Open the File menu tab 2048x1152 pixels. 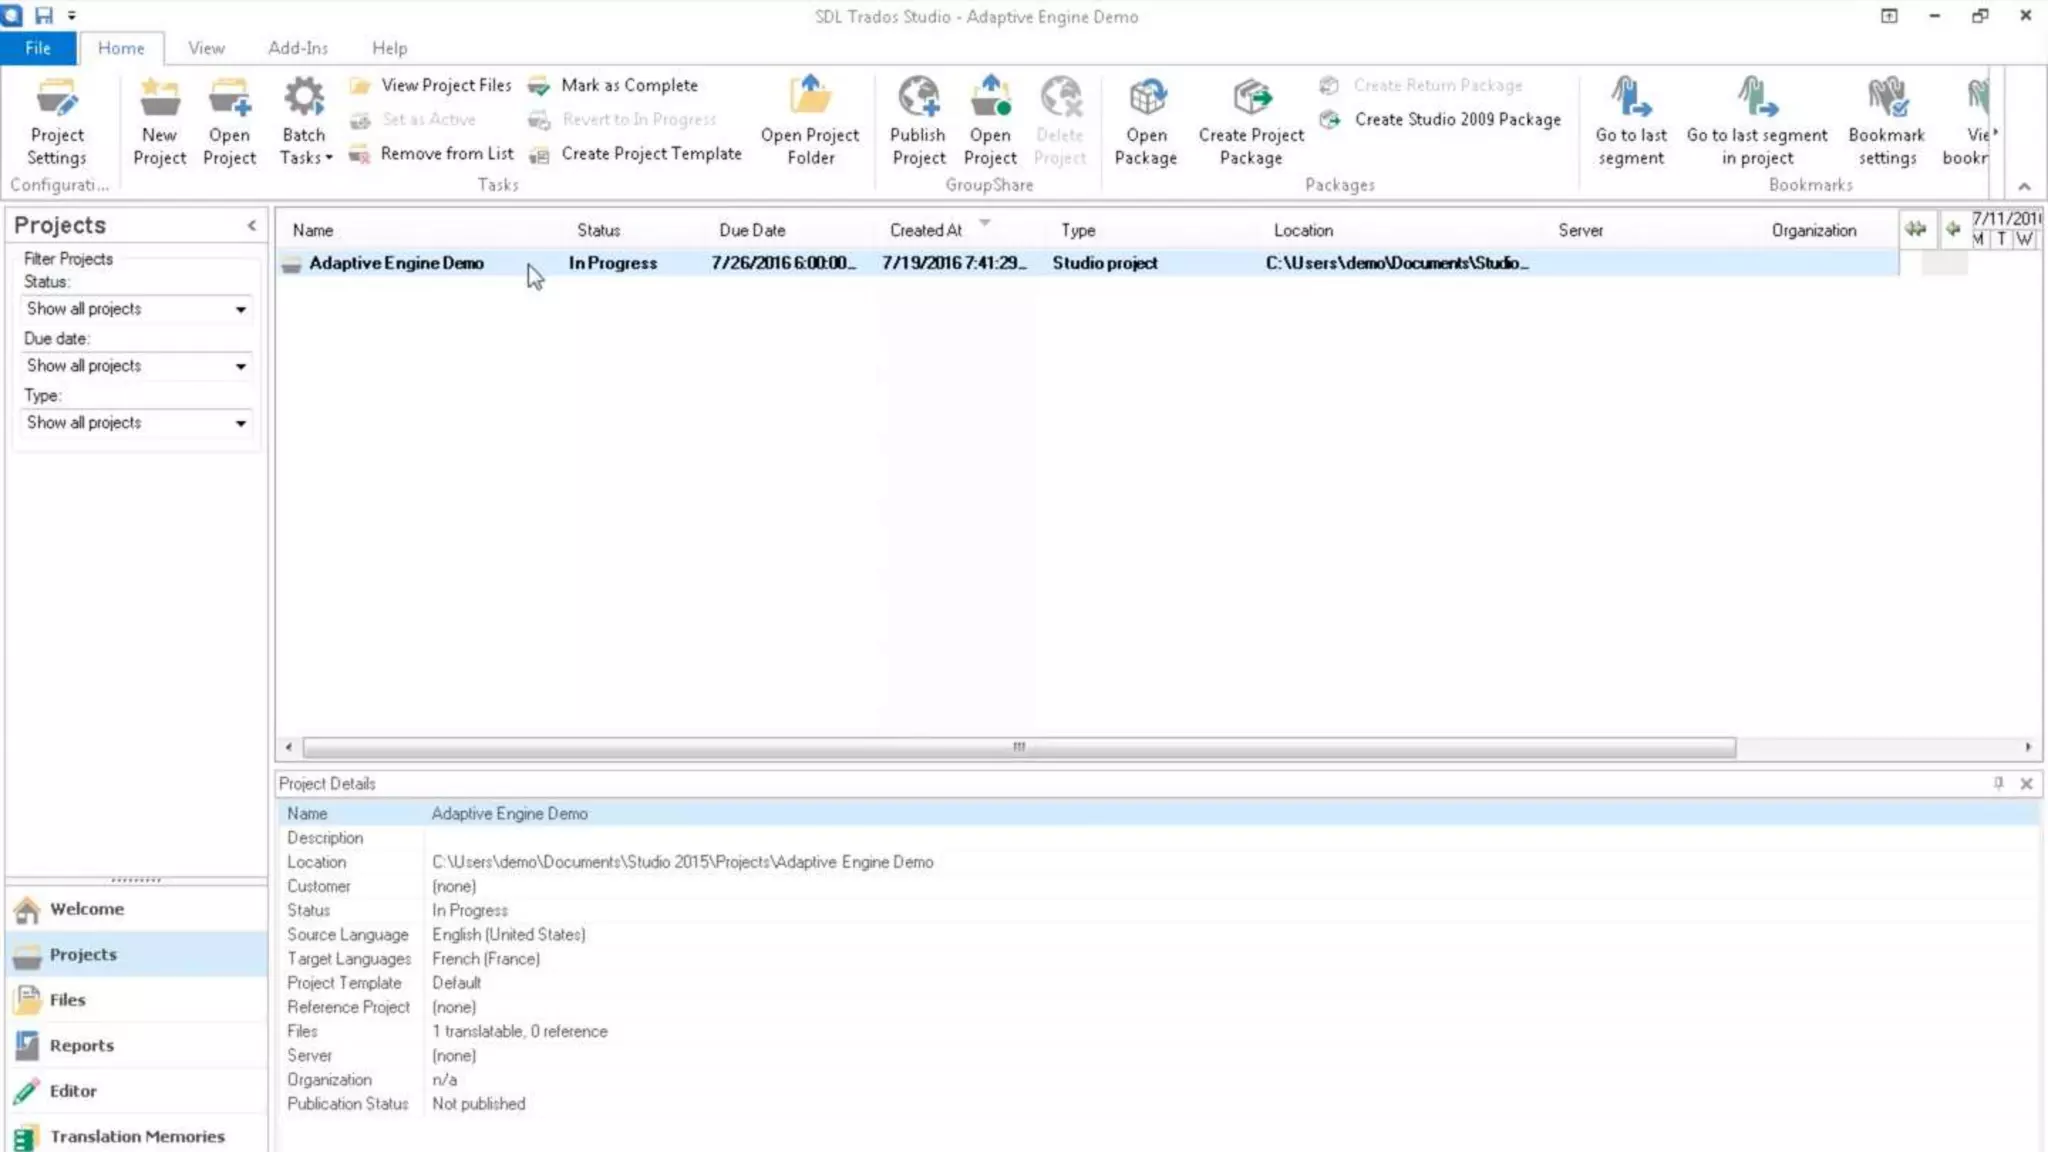click(38, 48)
